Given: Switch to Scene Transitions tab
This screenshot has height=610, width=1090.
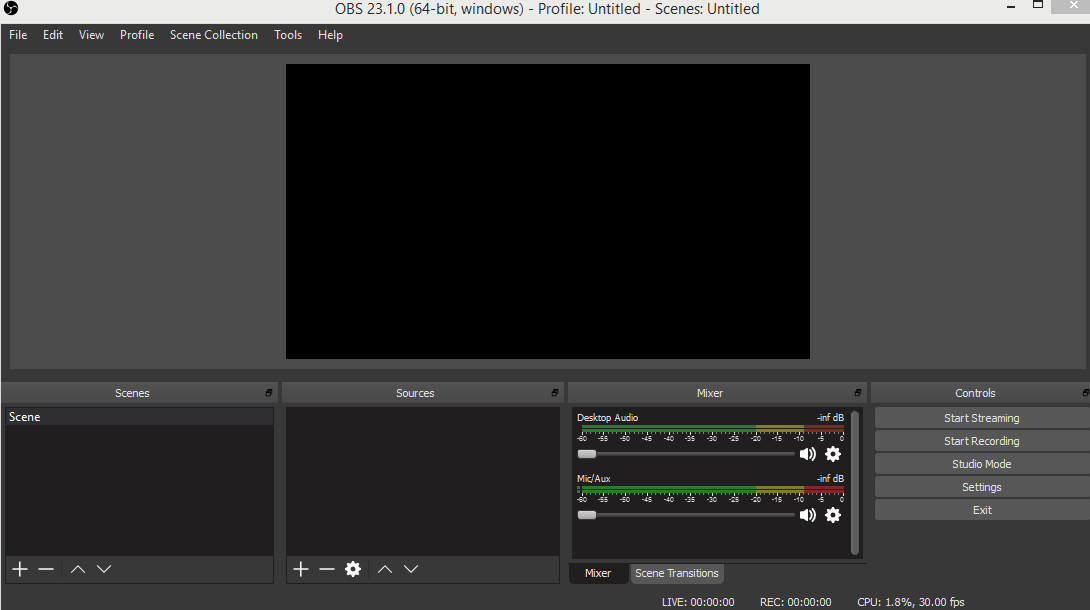Looking at the screenshot, I should tap(676, 573).
